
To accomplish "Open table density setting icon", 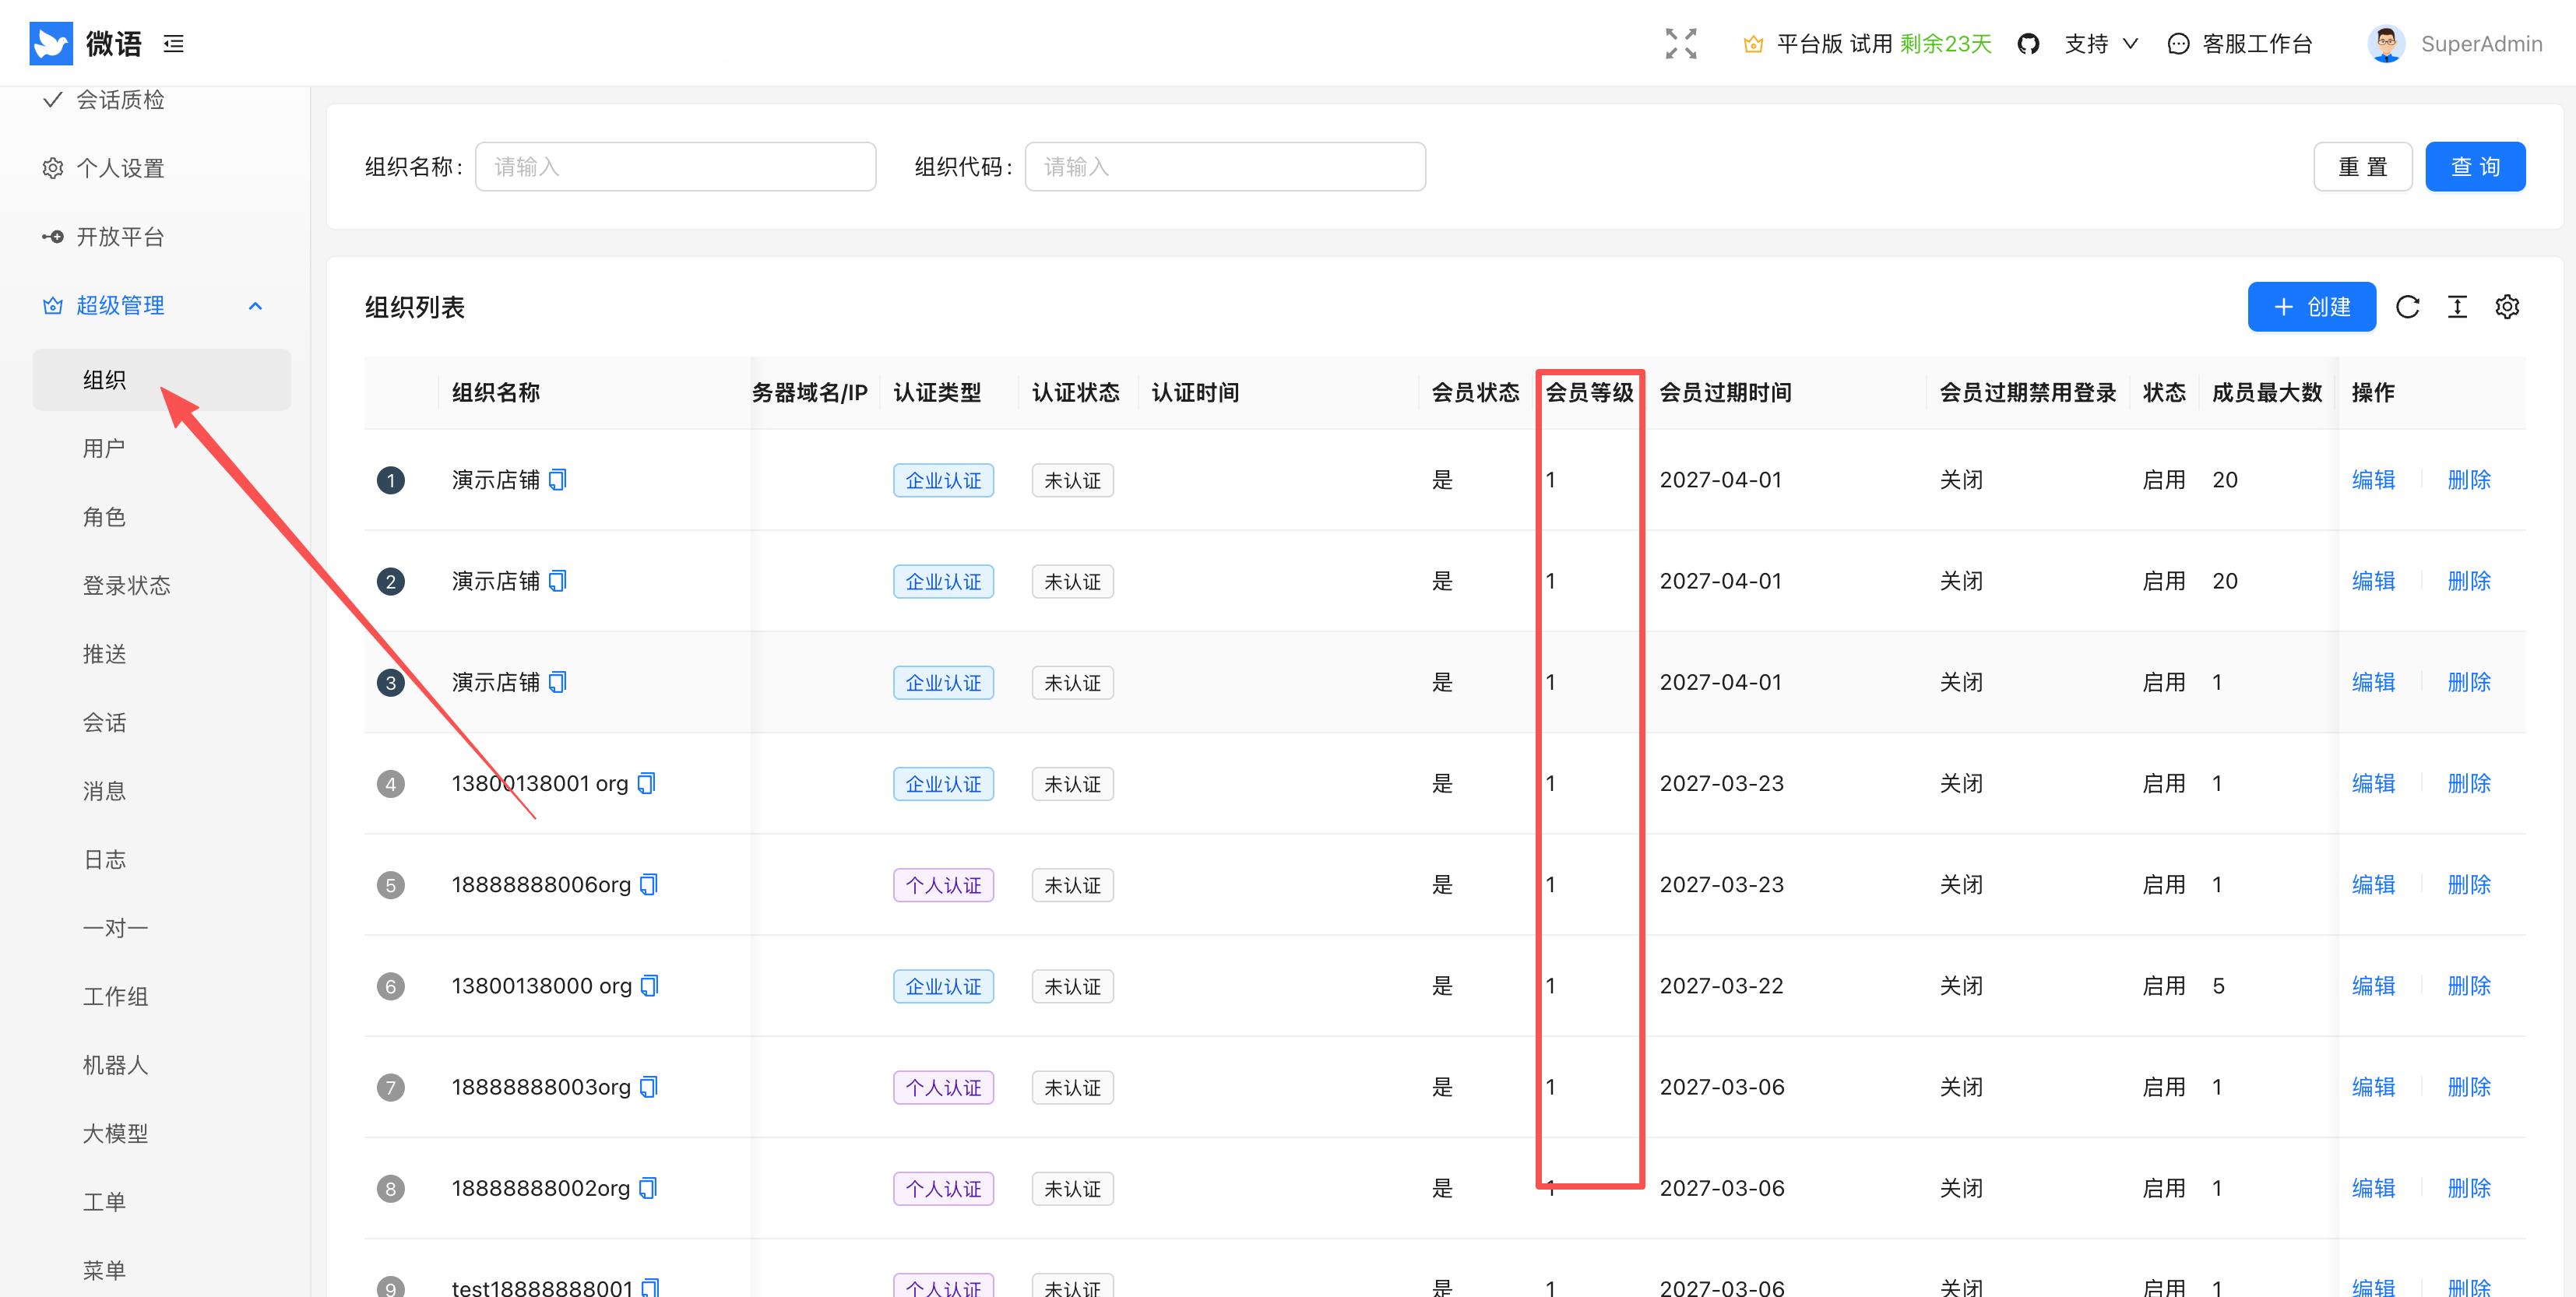I will 2457,307.
